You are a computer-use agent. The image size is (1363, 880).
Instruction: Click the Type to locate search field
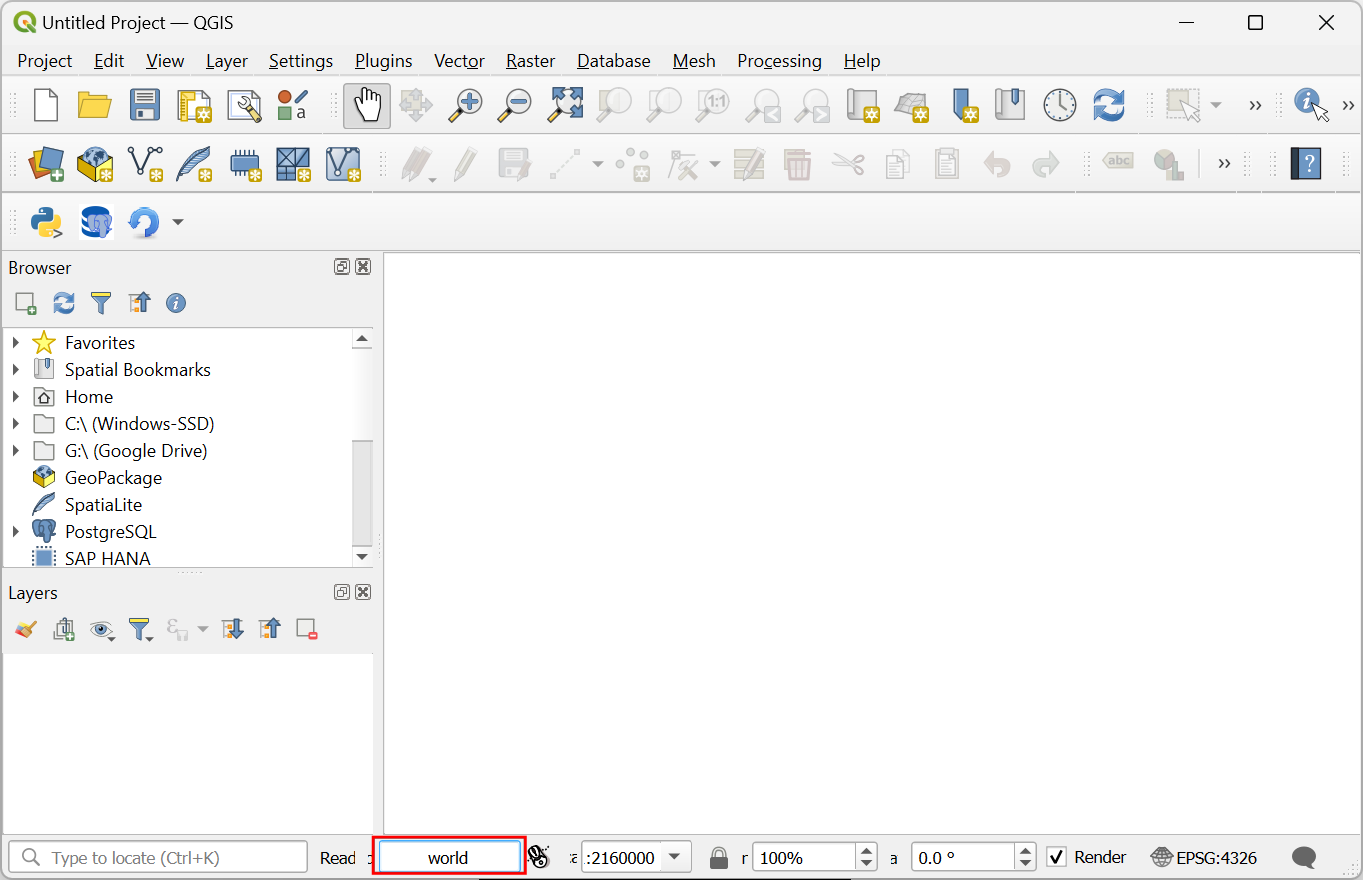158,857
